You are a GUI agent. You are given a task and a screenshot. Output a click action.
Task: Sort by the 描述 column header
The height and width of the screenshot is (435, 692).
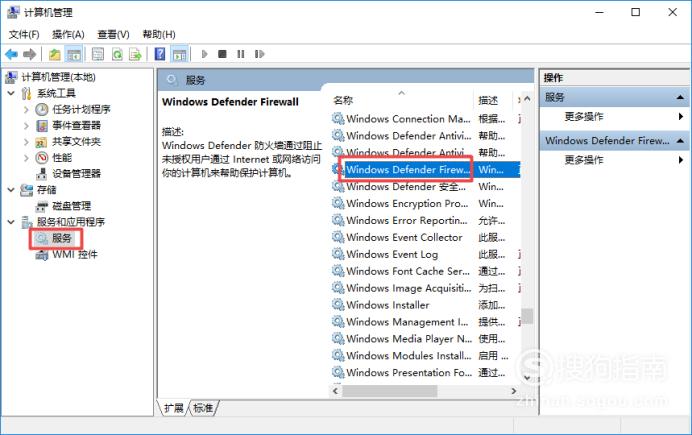point(488,101)
